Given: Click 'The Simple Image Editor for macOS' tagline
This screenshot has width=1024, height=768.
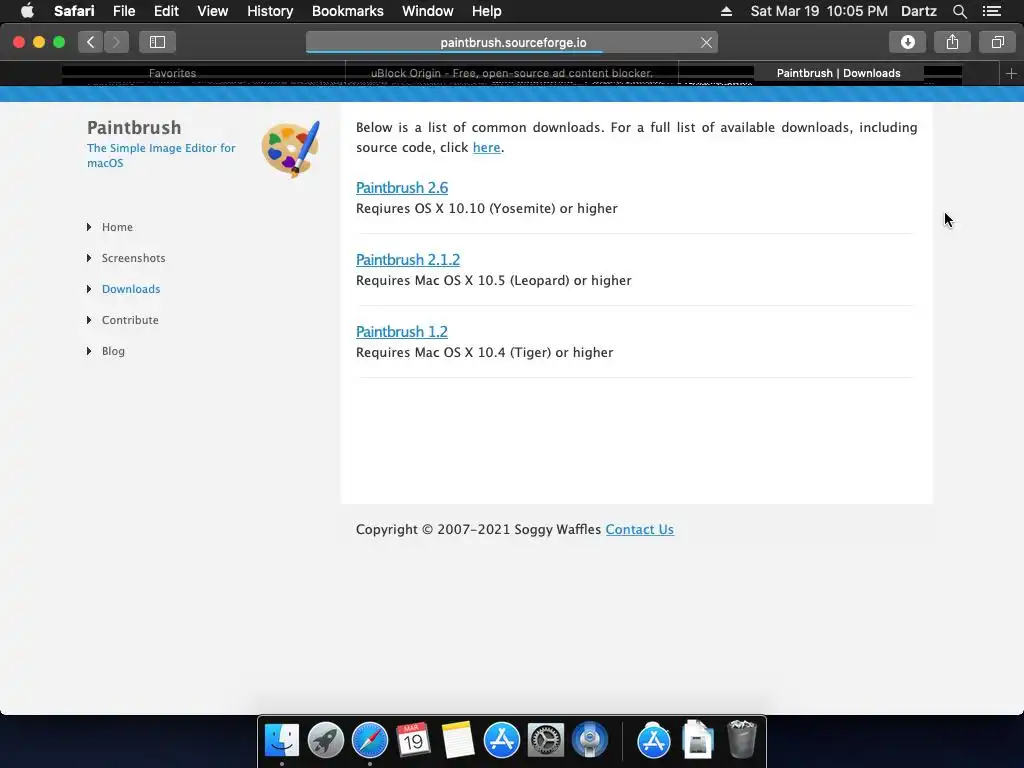Looking at the screenshot, I should (161, 155).
